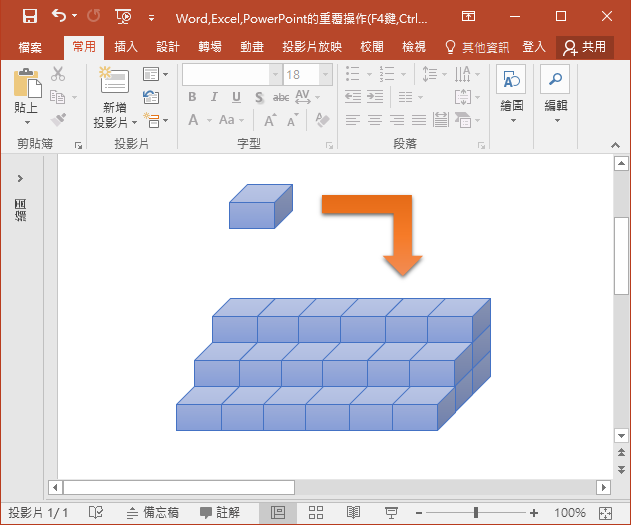631x525 pixels.
Task: Open the undo history dropdown arrow
Action: (74, 16)
